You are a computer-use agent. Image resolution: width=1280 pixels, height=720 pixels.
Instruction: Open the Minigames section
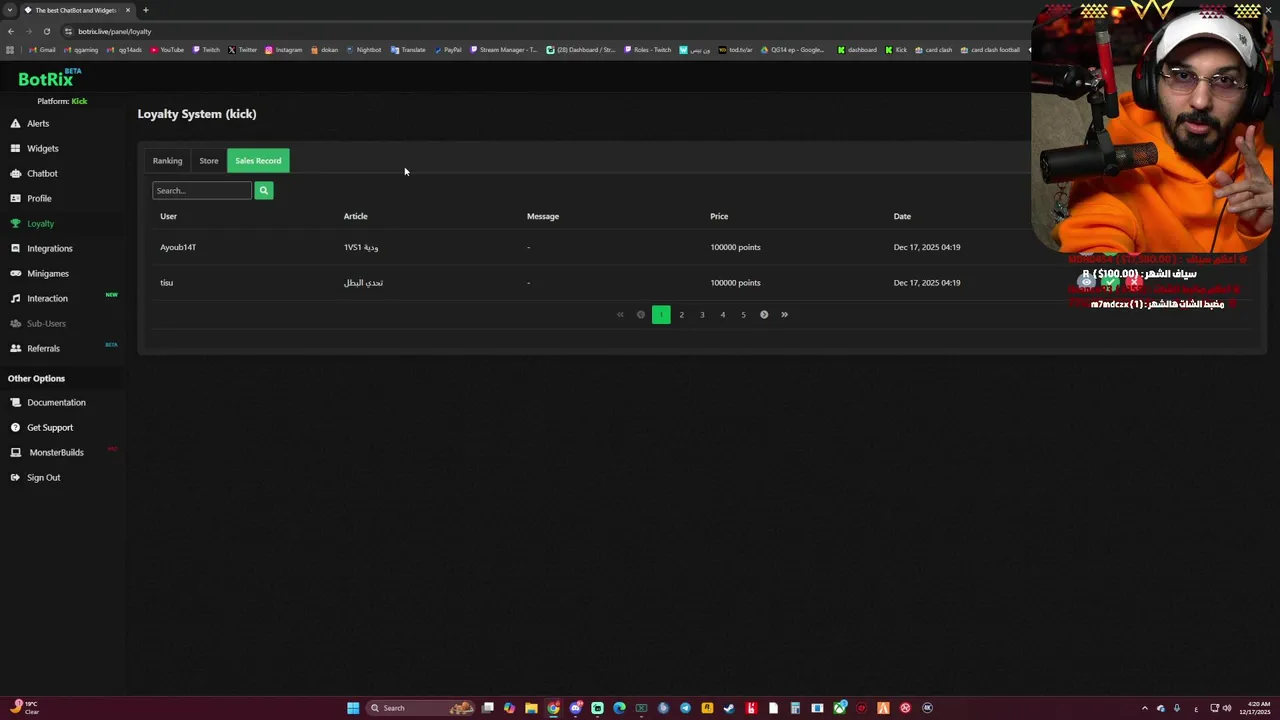pos(48,273)
